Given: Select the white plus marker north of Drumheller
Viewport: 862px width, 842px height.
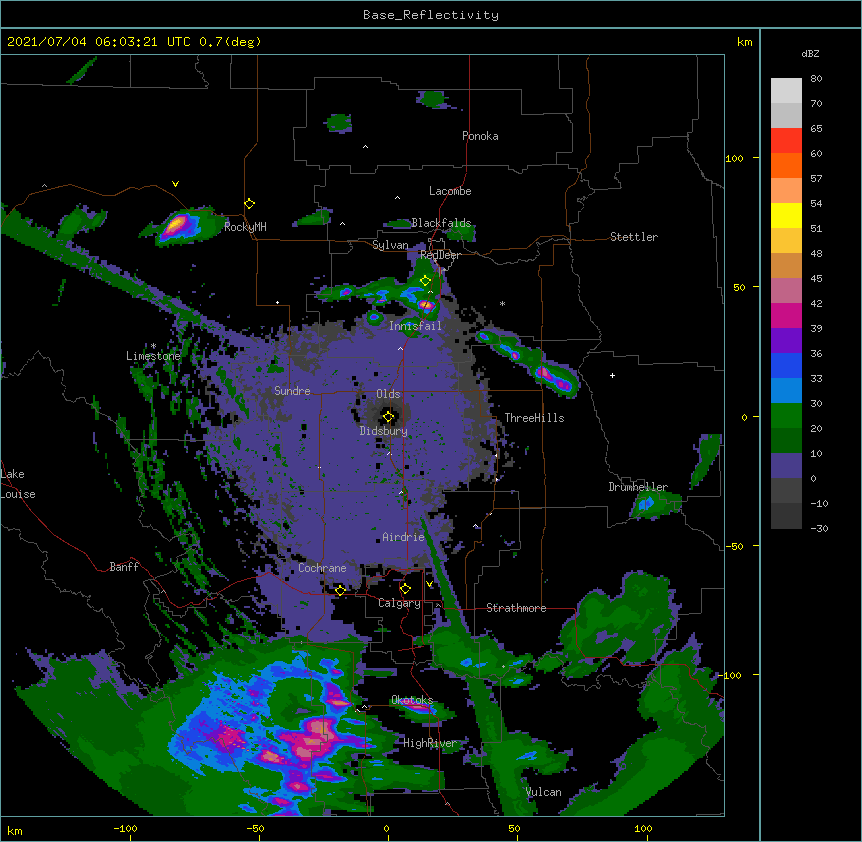Looking at the screenshot, I should pyautogui.click(x=612, y=375).
